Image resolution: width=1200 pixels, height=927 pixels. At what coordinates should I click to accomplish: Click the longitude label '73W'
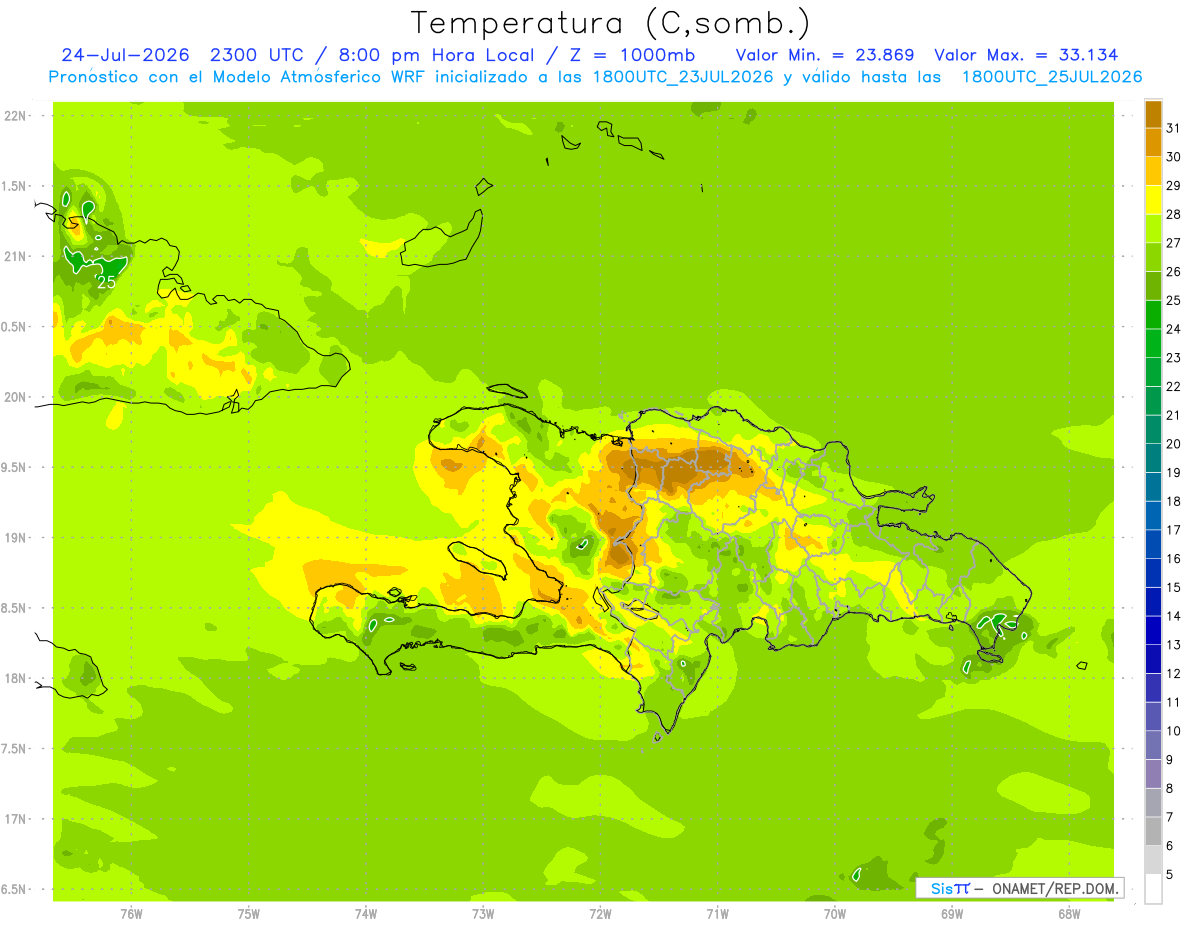483,913
